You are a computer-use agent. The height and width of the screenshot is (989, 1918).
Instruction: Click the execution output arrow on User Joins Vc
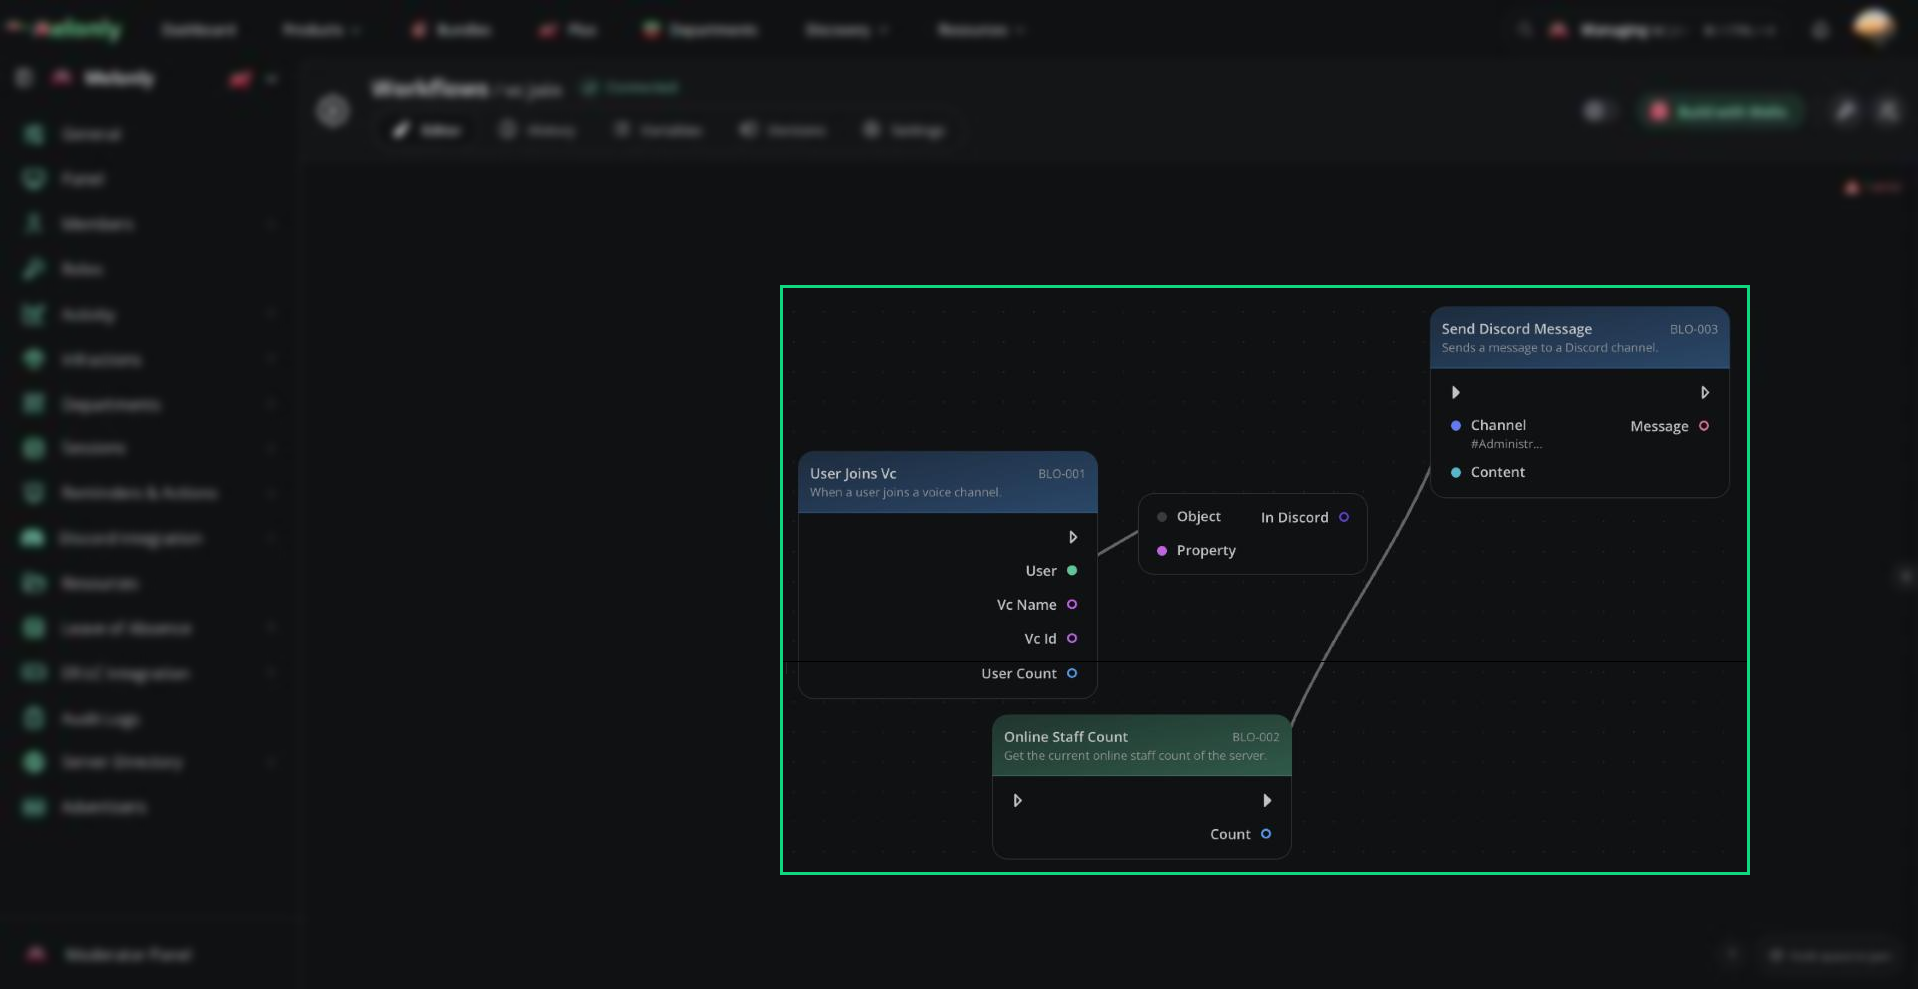click(1073, 537)
